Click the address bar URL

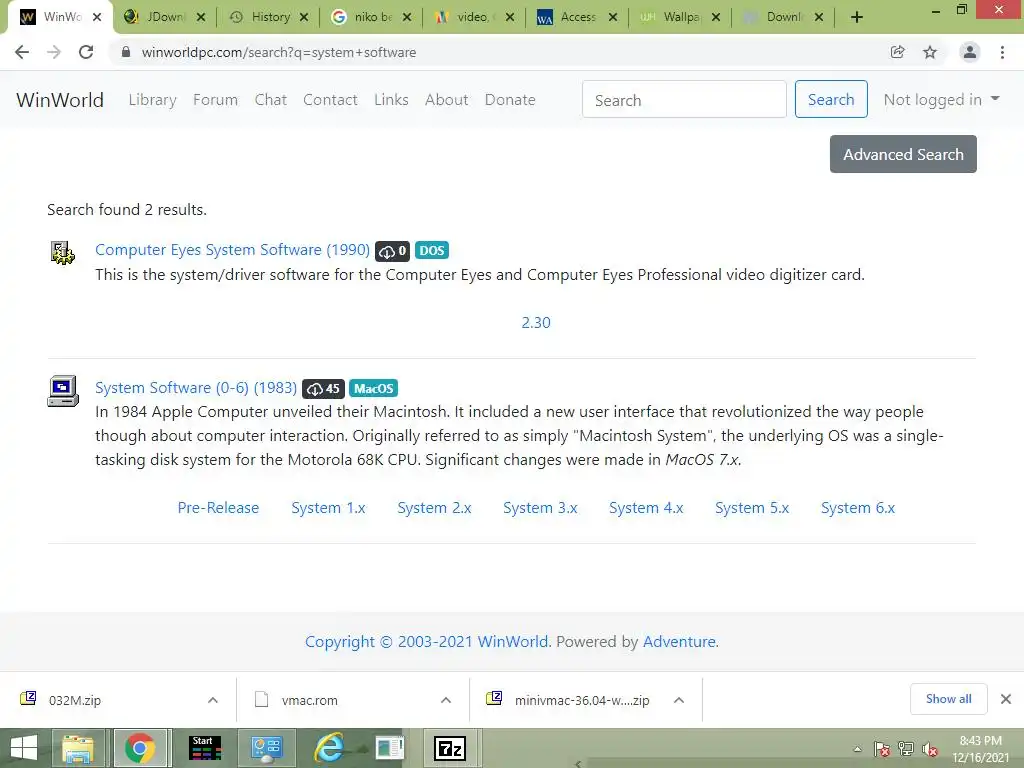[279, 52]
